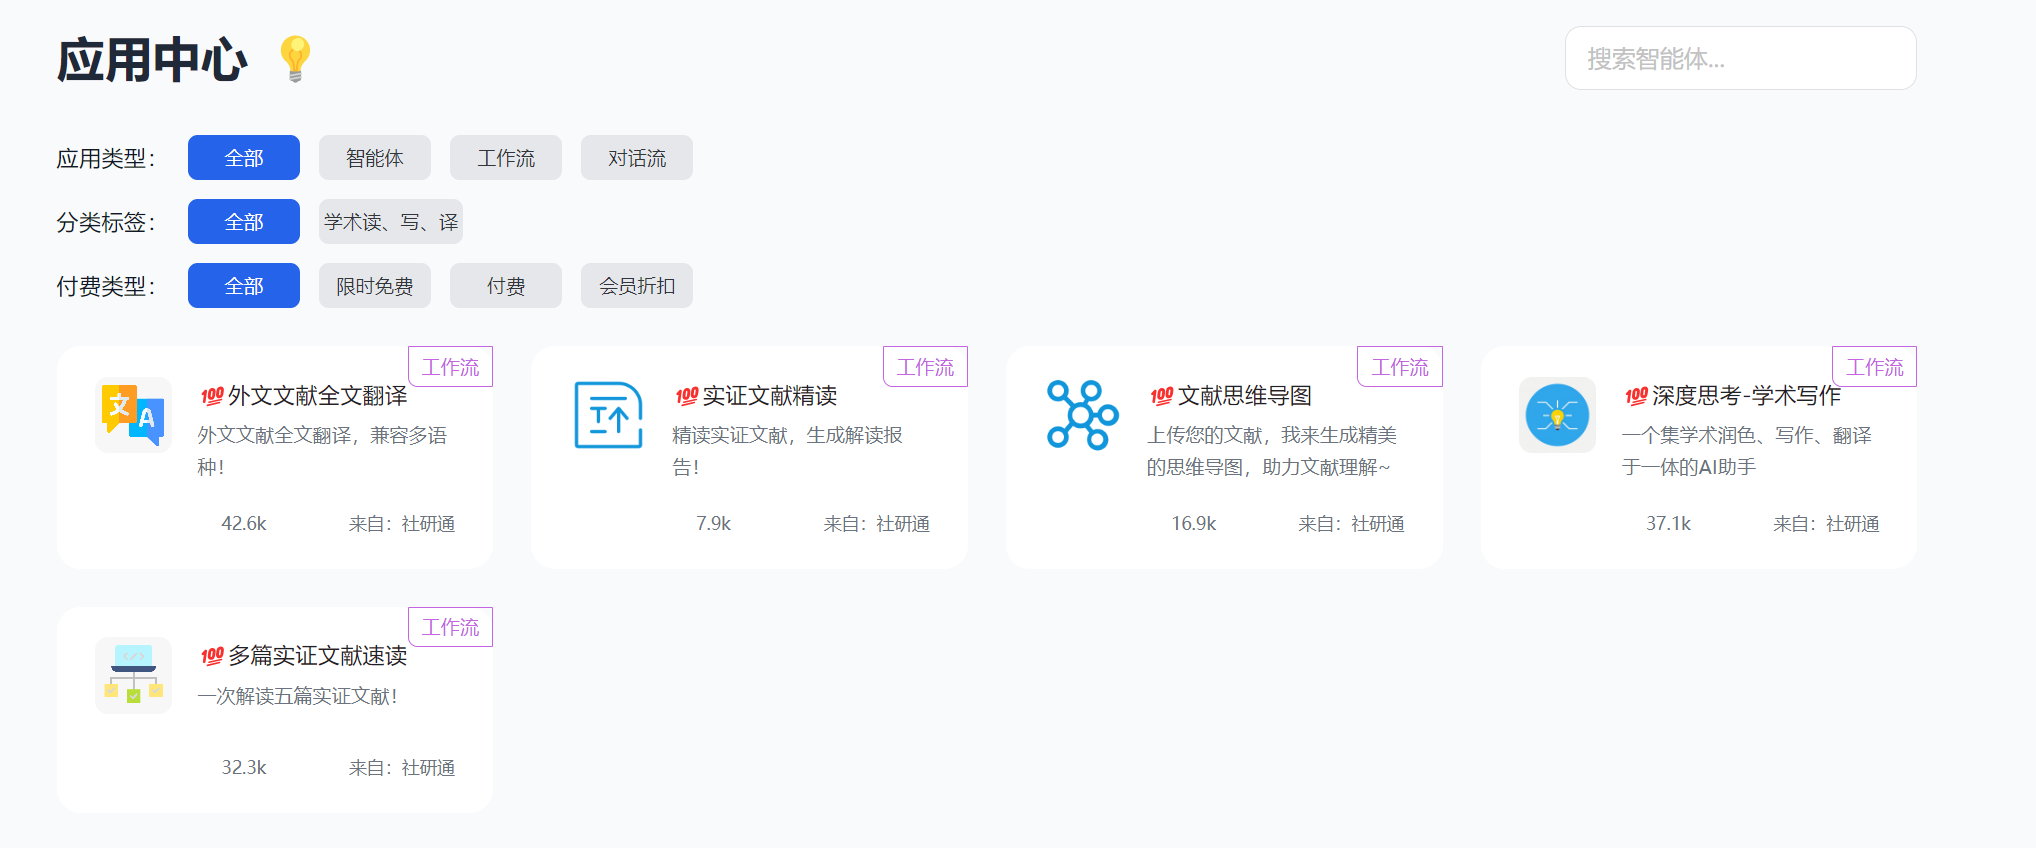Image resolution: width=2036 pixels, height=848 pixels.
Task: Click the flowchart icon for 多篇实证文献速读
Action: 133,675
